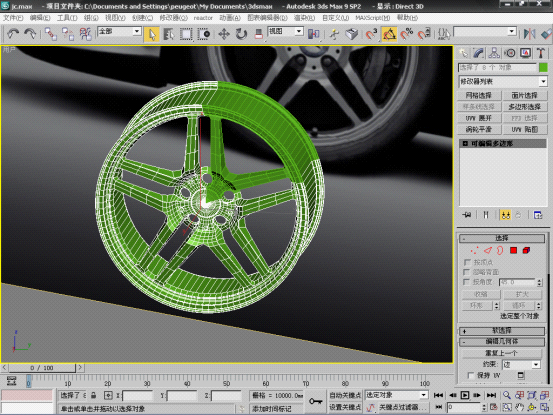Click the Mirror tool icon
Image resolution: width=553 pixels, height=415 pixels.
pos(529,34)
